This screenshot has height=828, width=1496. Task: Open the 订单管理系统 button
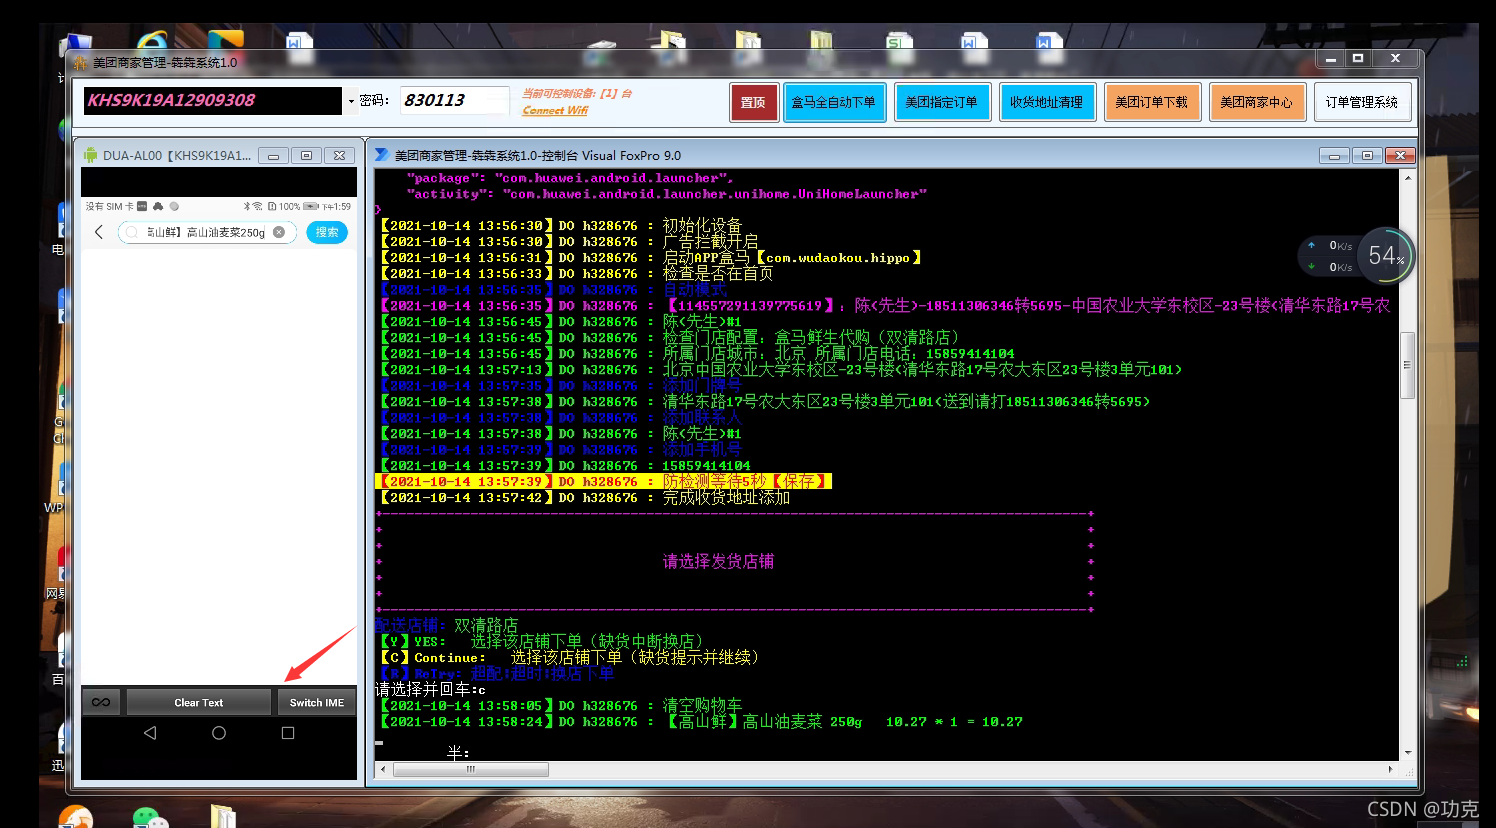pos(1362,102)
